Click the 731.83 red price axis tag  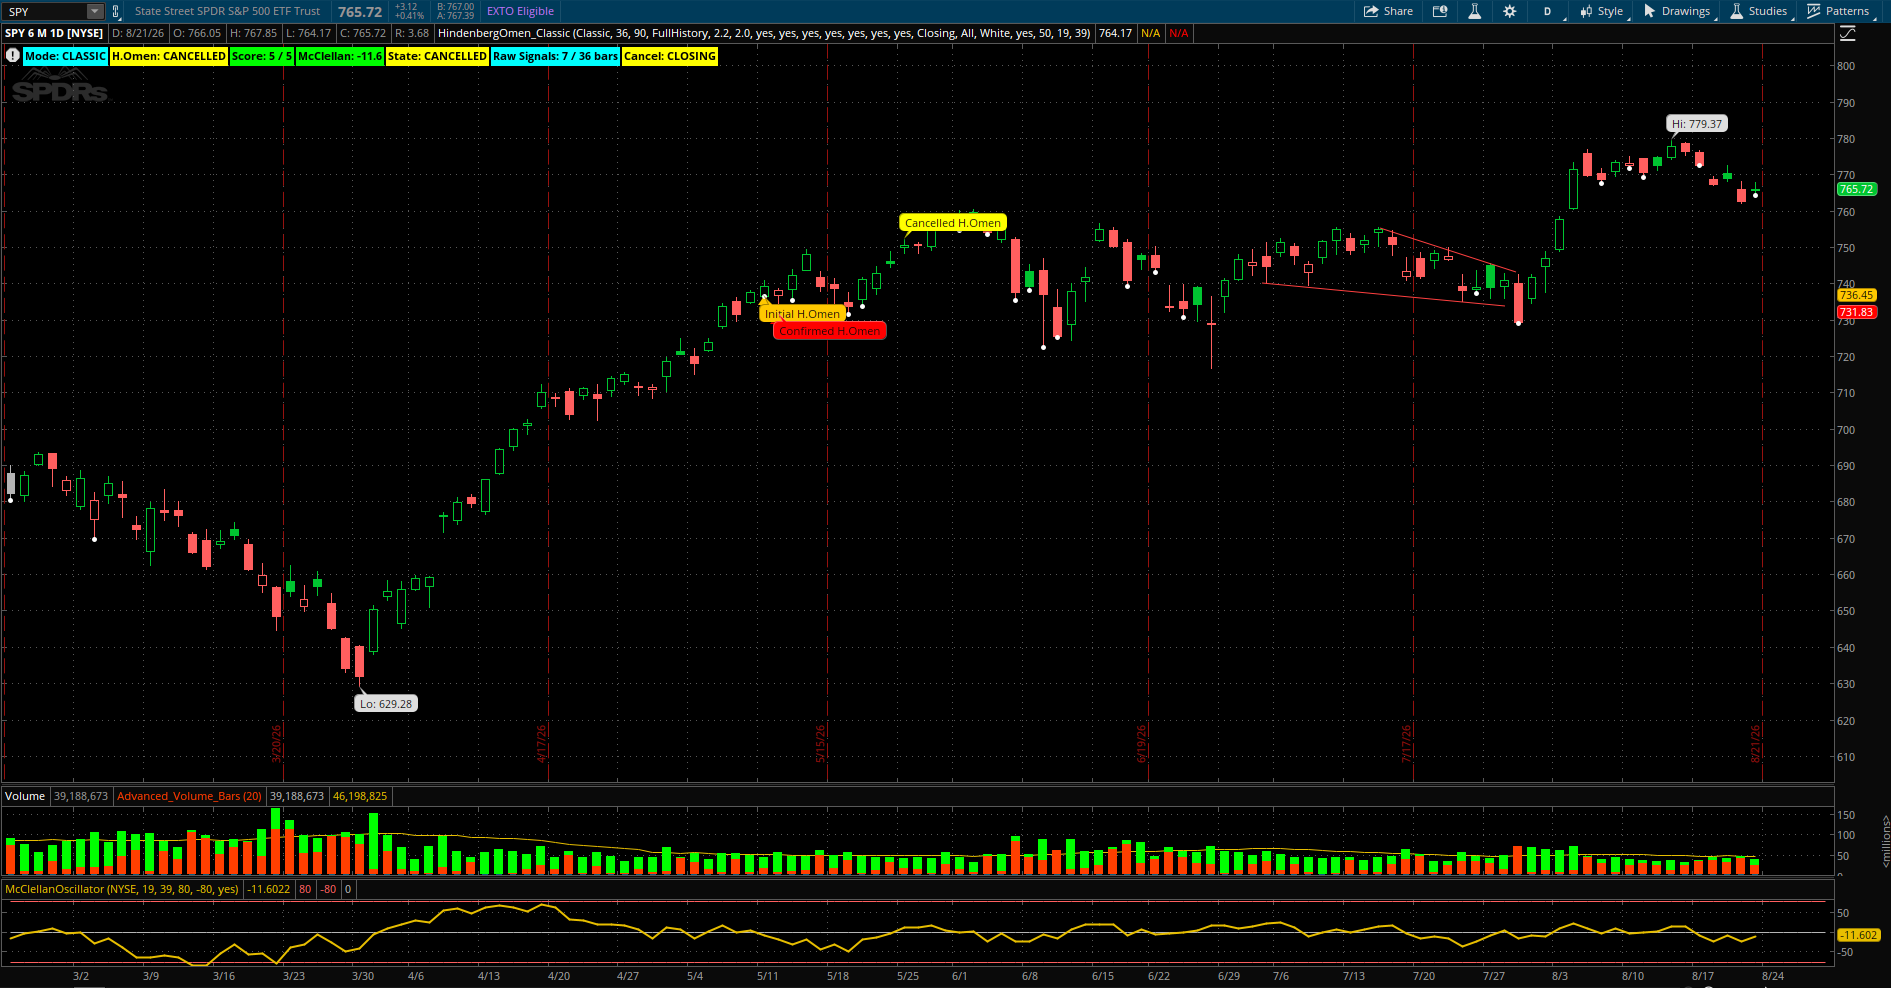(1856, 312)
